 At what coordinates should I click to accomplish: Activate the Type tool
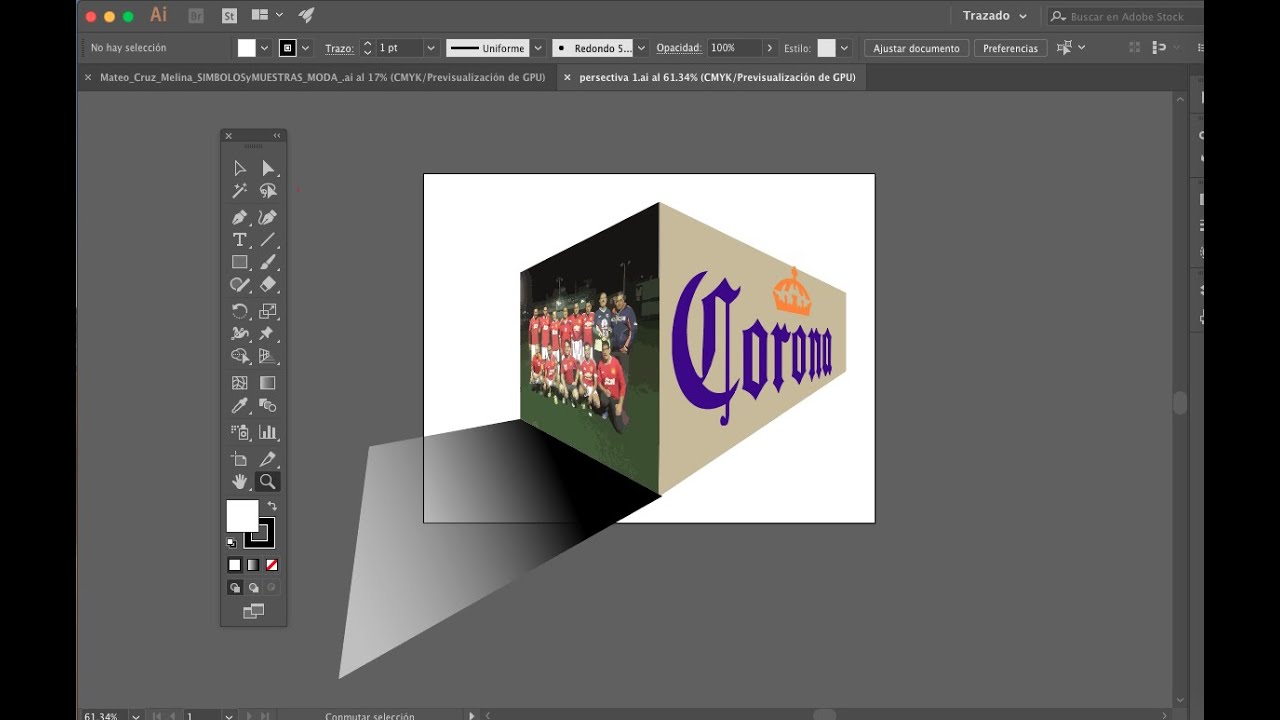[x=240, y=240]
